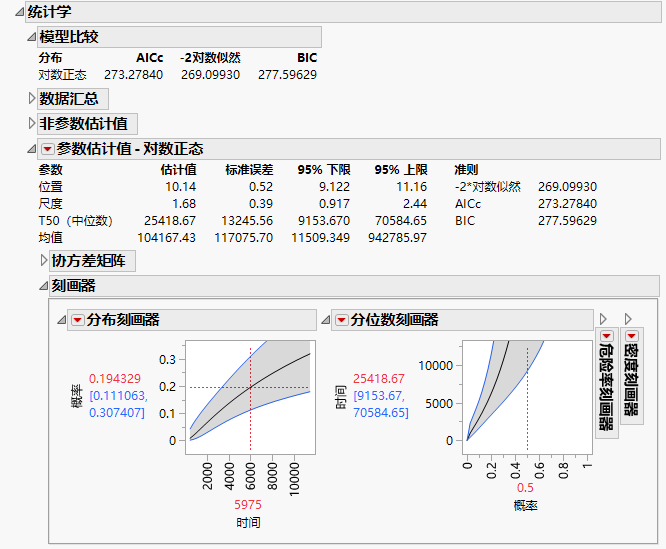Click the BIC column header in 模型比较
The width and height of the screenshot is (666, 549).
[307, 58]
